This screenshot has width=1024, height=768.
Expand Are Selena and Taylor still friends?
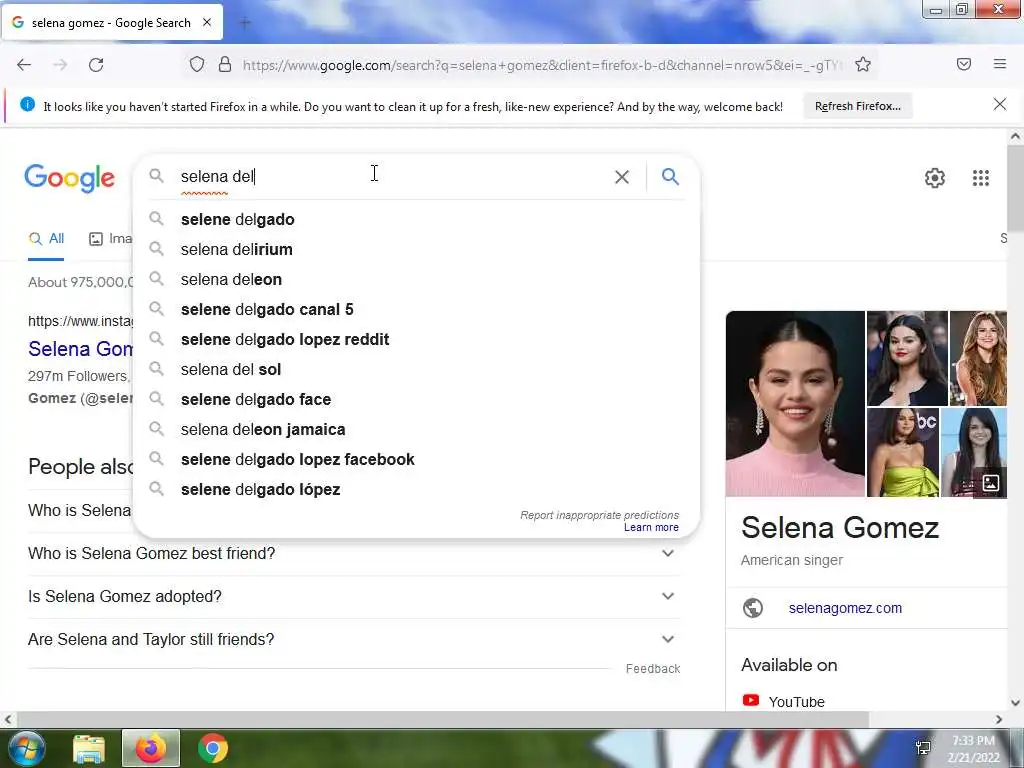[353, 639]
